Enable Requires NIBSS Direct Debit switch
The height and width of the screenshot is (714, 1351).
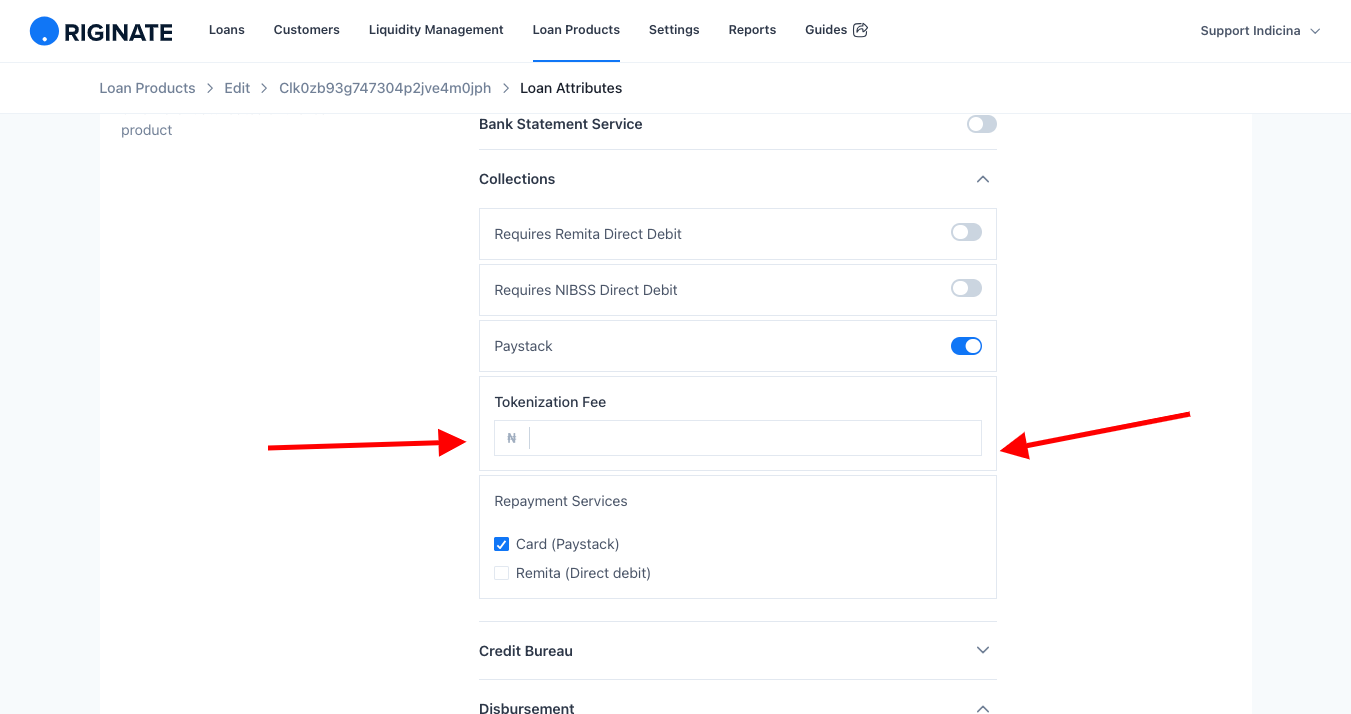click(x=966, y=288)
